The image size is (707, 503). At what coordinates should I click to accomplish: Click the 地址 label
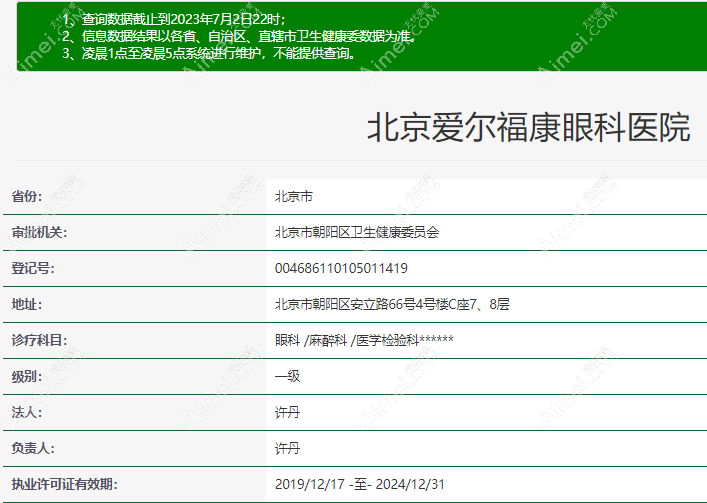click(27, 305)
